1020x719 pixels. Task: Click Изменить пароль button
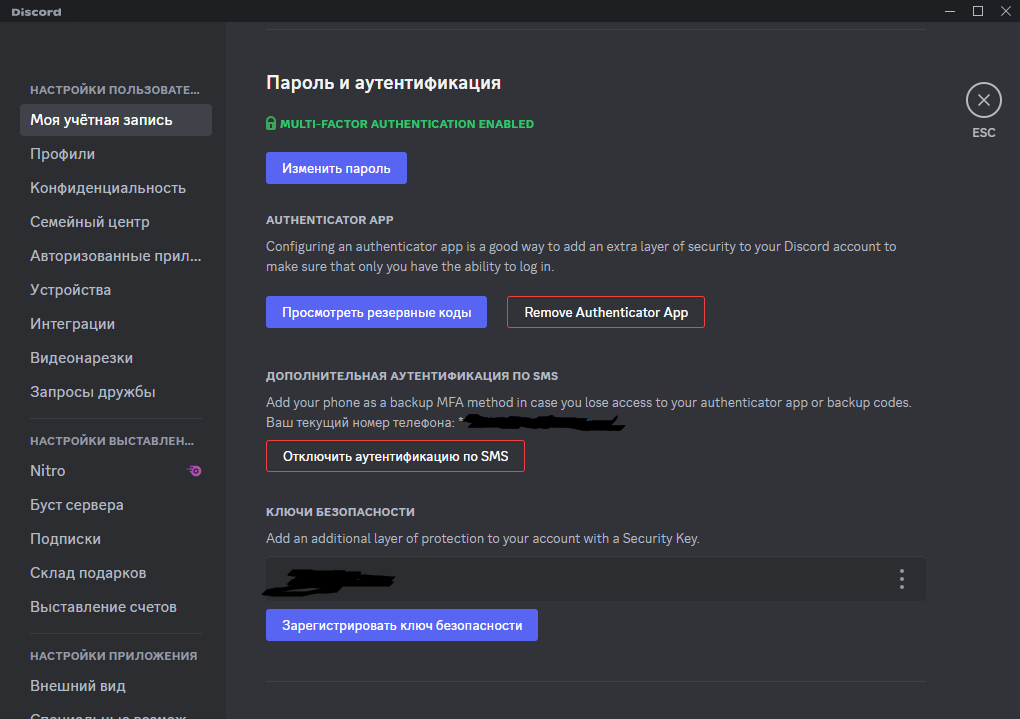(x=336, y=168)
